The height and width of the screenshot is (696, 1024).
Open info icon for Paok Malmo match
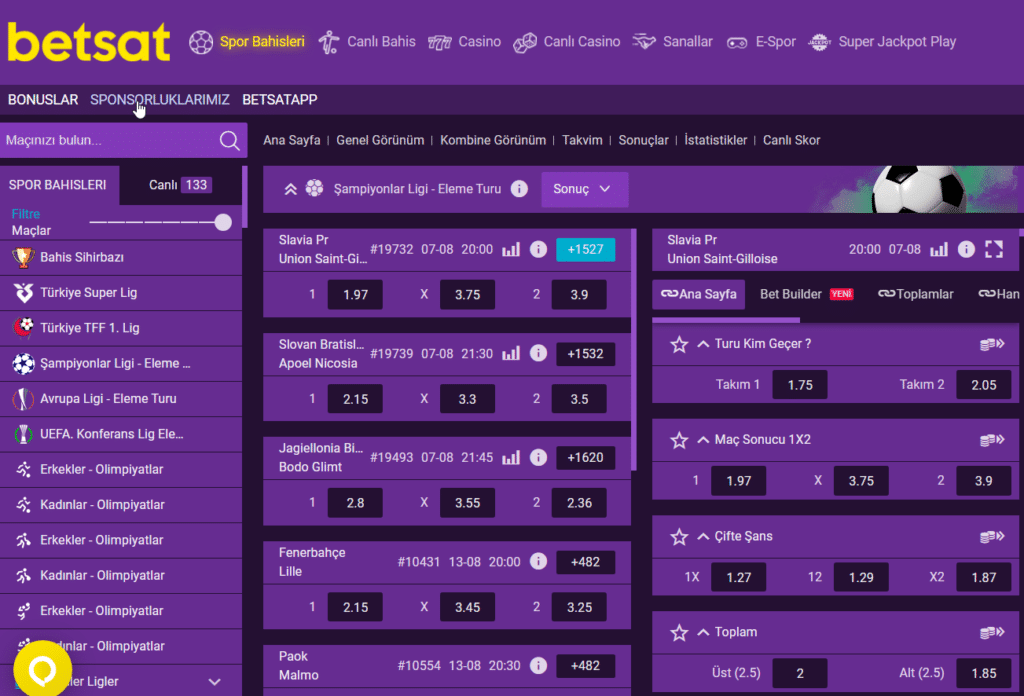tap(538, 665)
